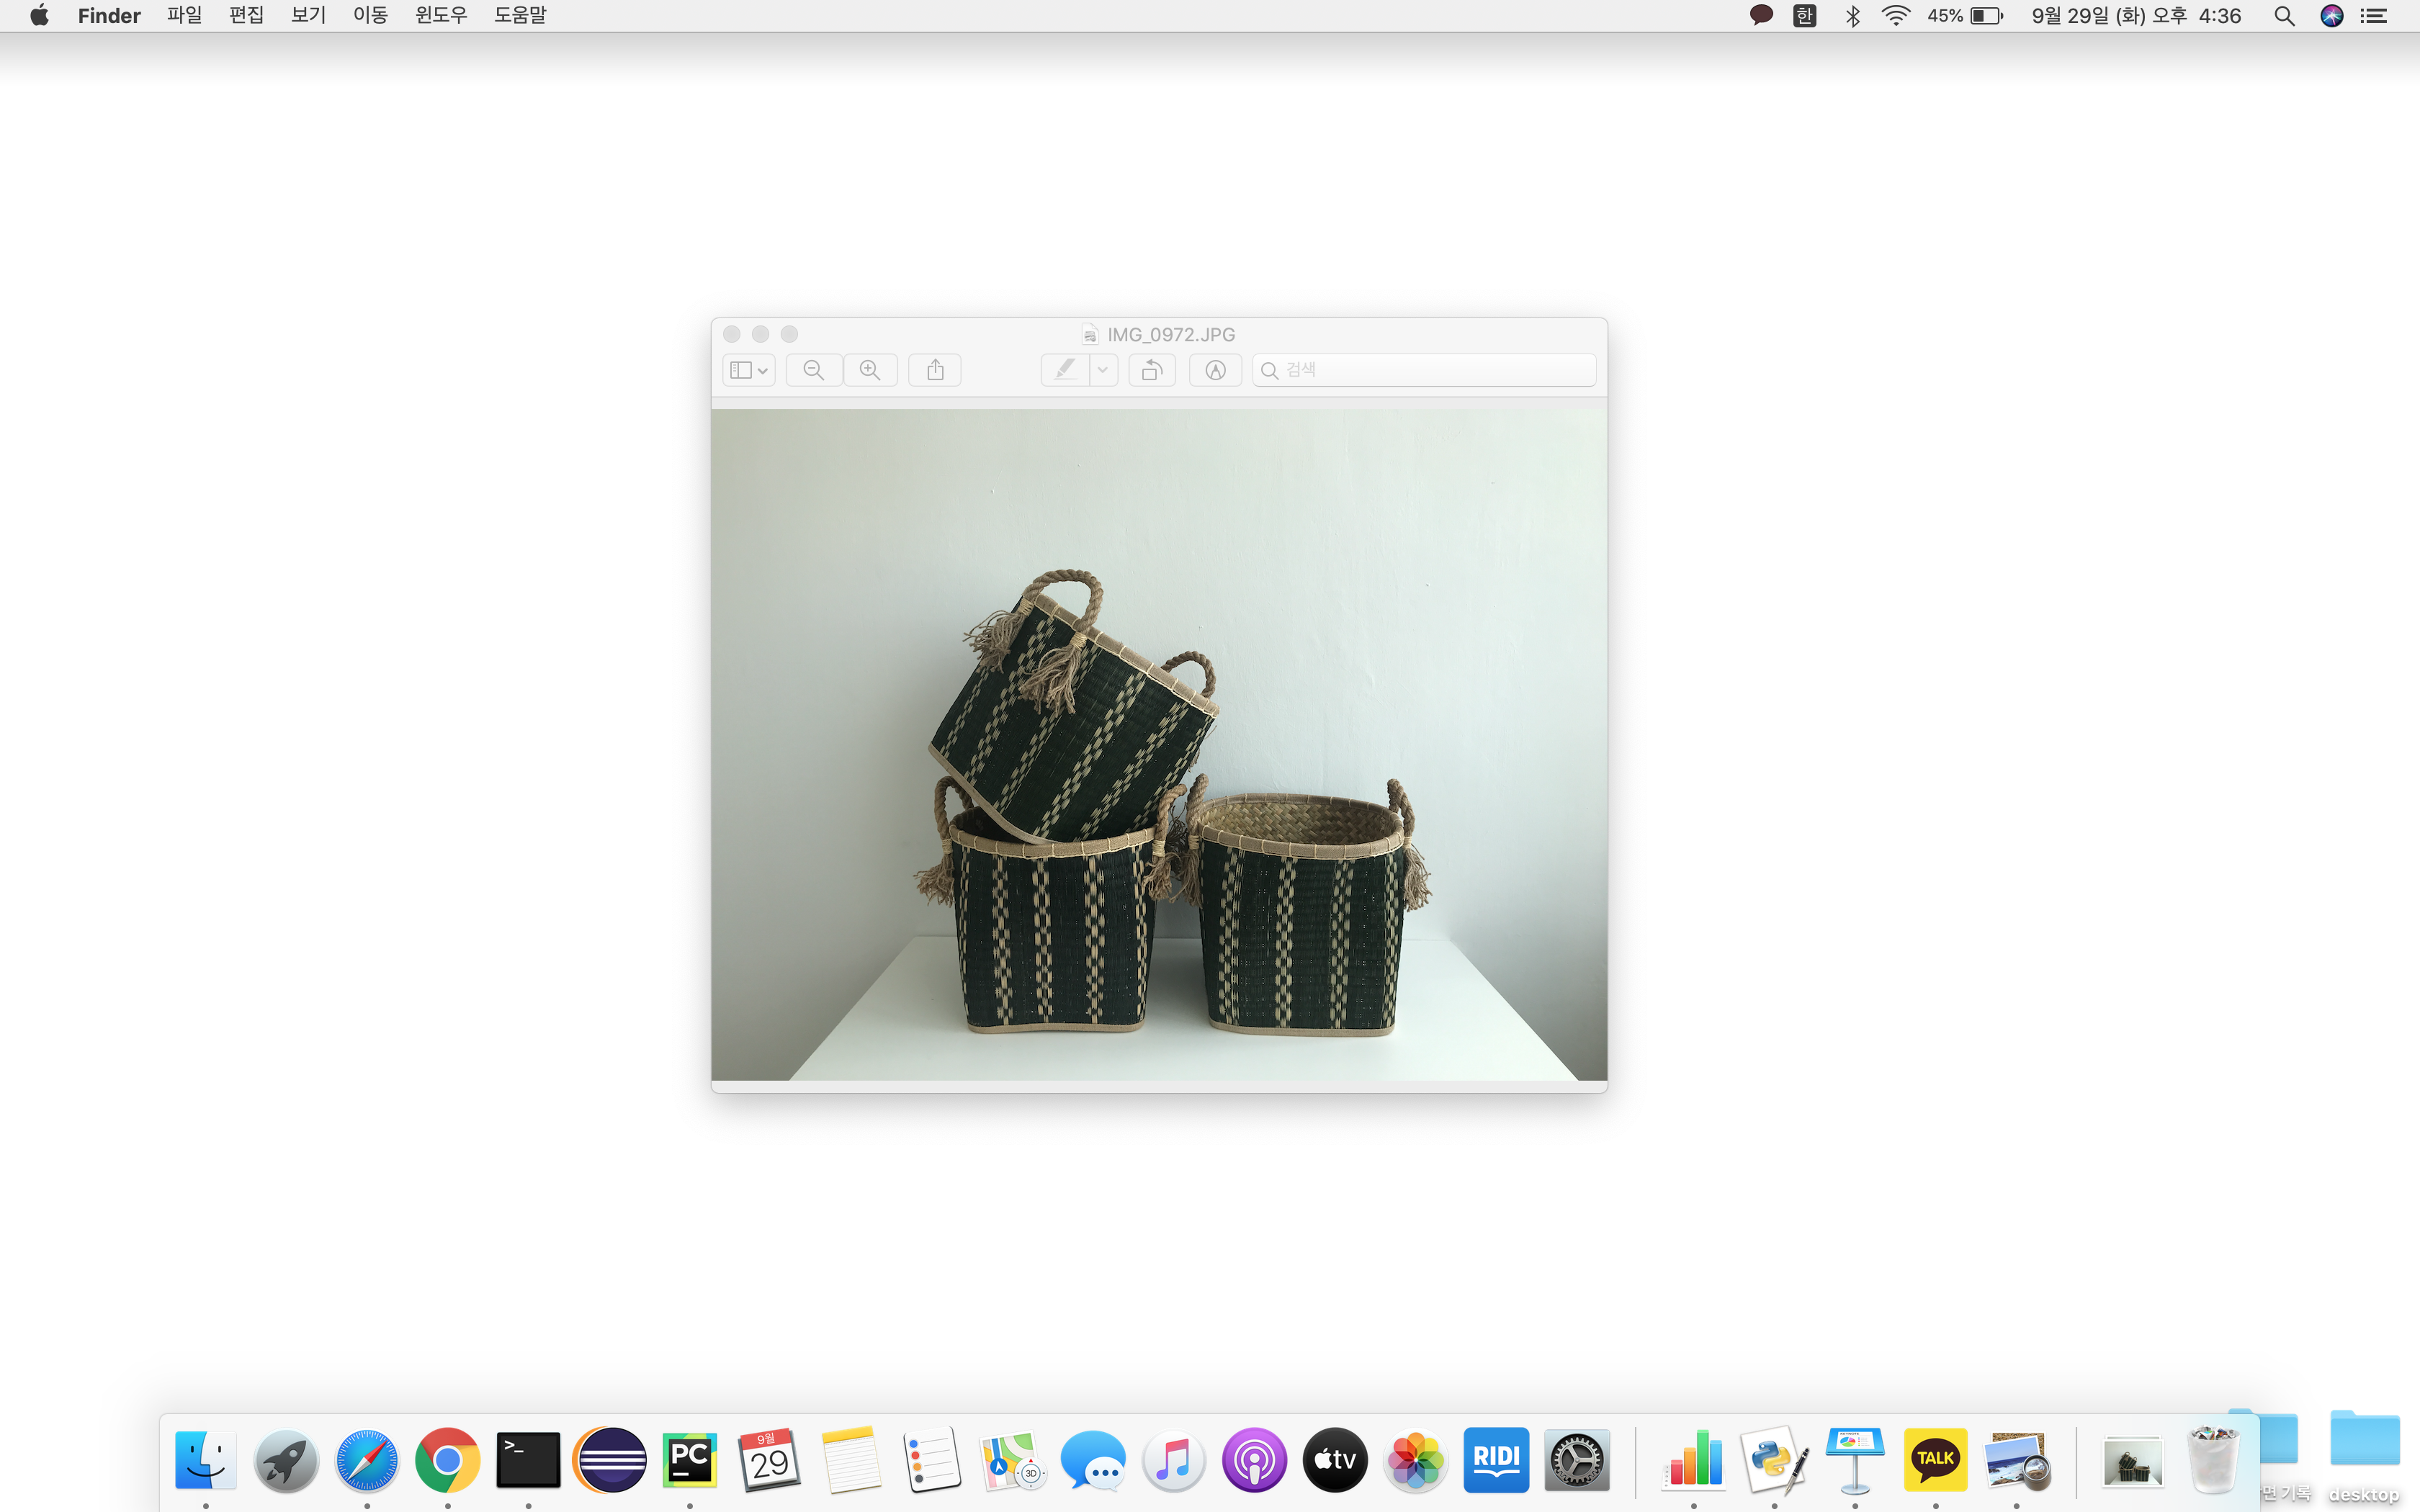Click the highlight pen tool
This screenshot has height=1512, width=2420.
click(1065, 370)
